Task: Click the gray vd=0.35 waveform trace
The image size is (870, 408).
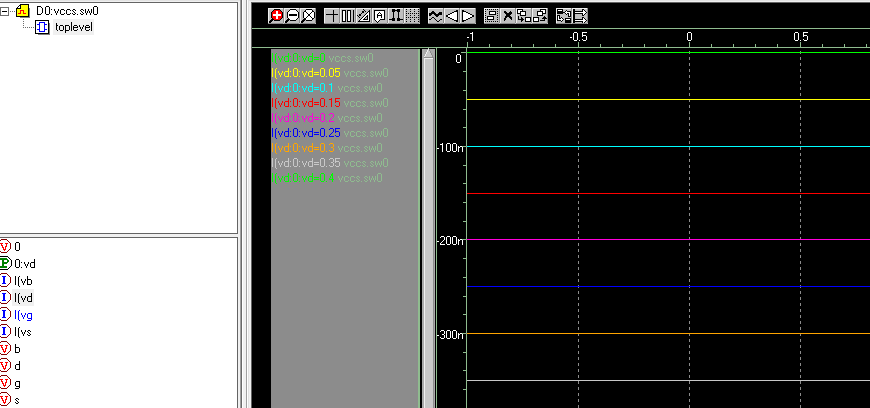Action: 668,380
